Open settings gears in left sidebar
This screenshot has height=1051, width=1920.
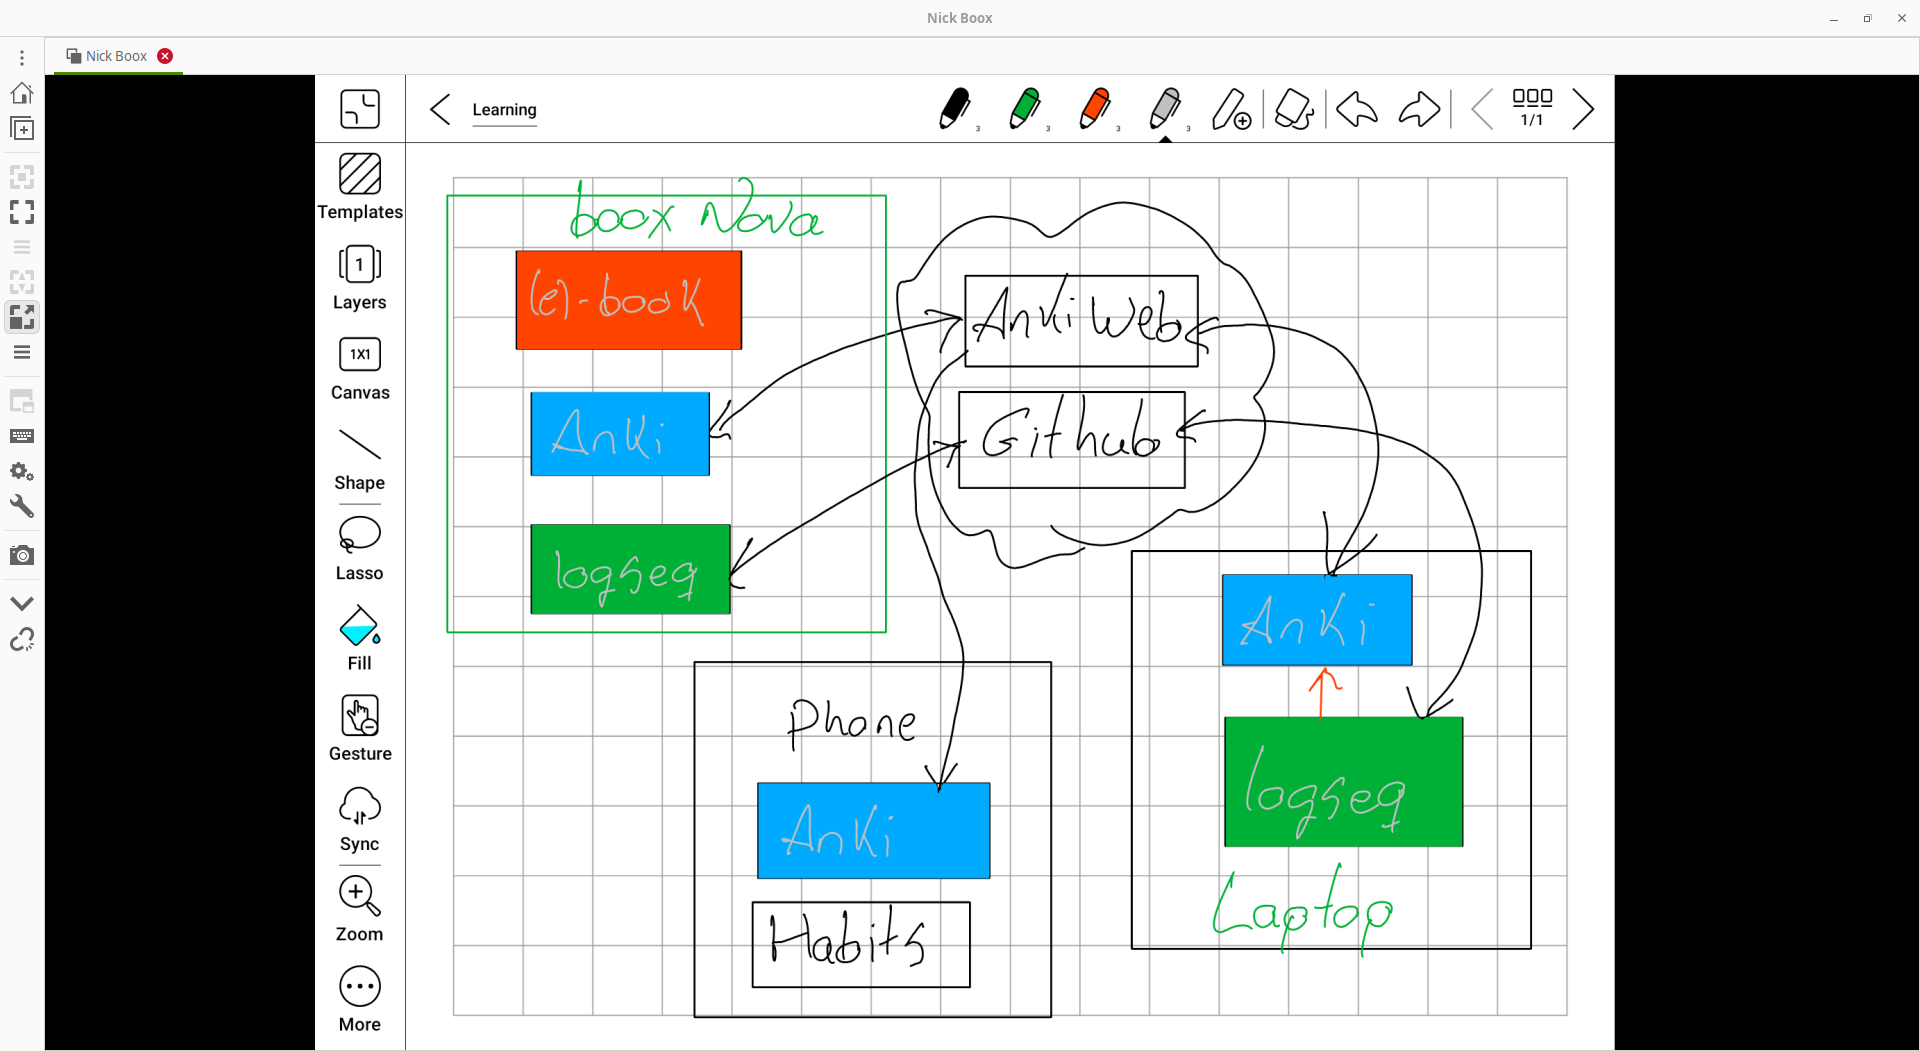[x=22, y=471]
